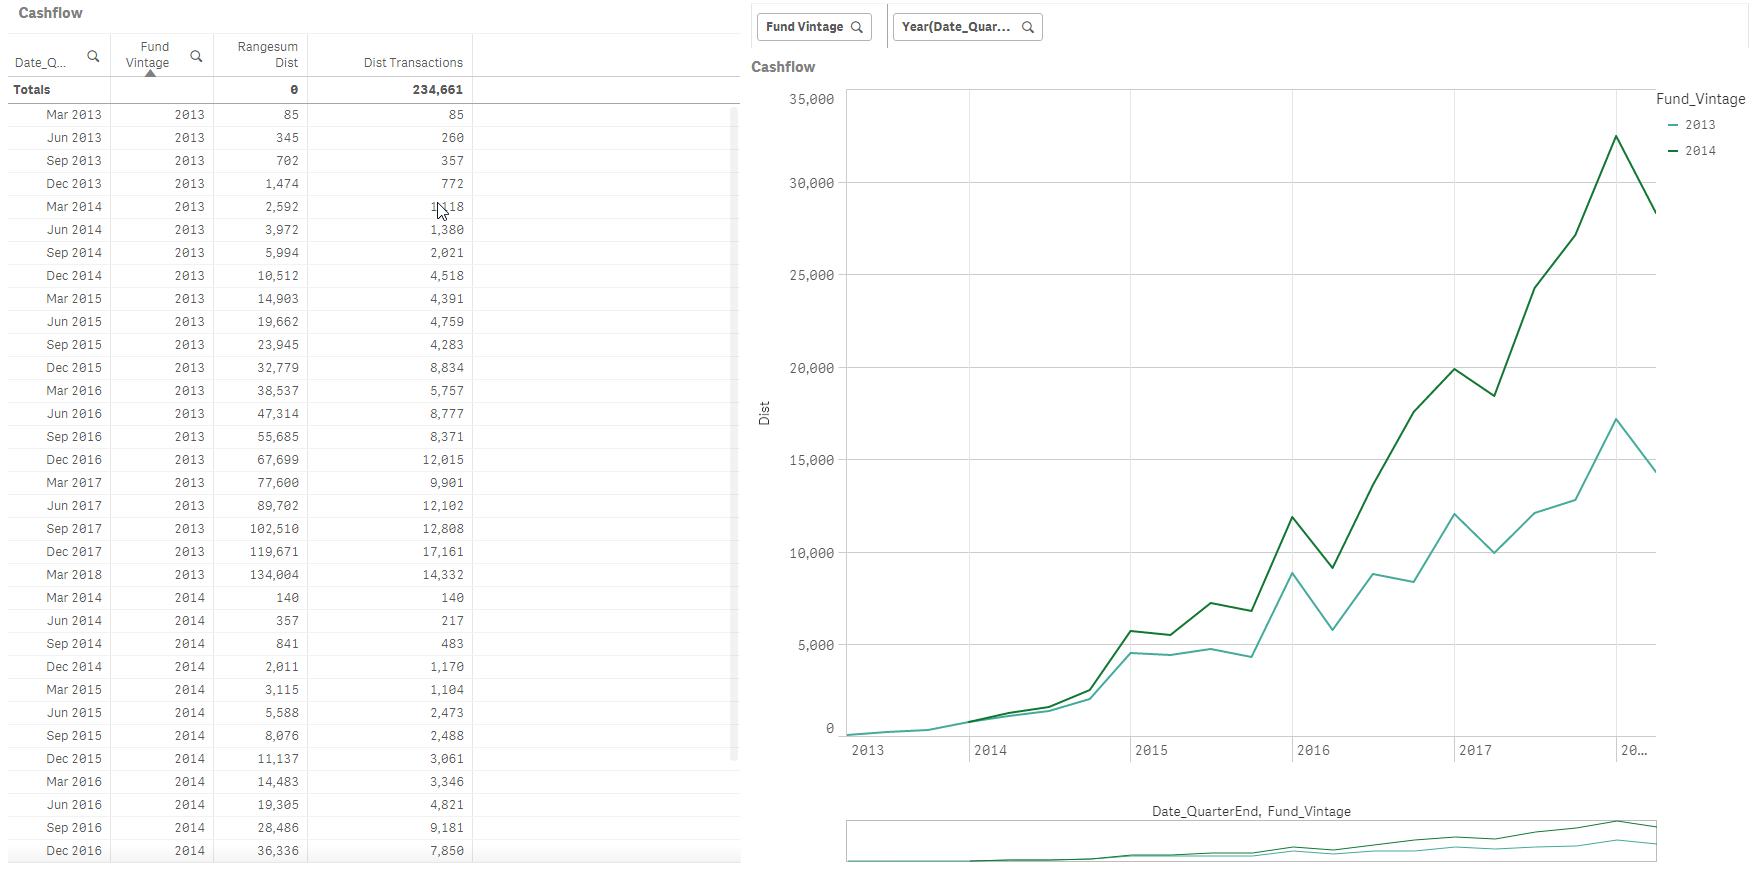1750x879 pixels.
Task: Click the Dist Transactions value 17,161
Action: (443, 552)
